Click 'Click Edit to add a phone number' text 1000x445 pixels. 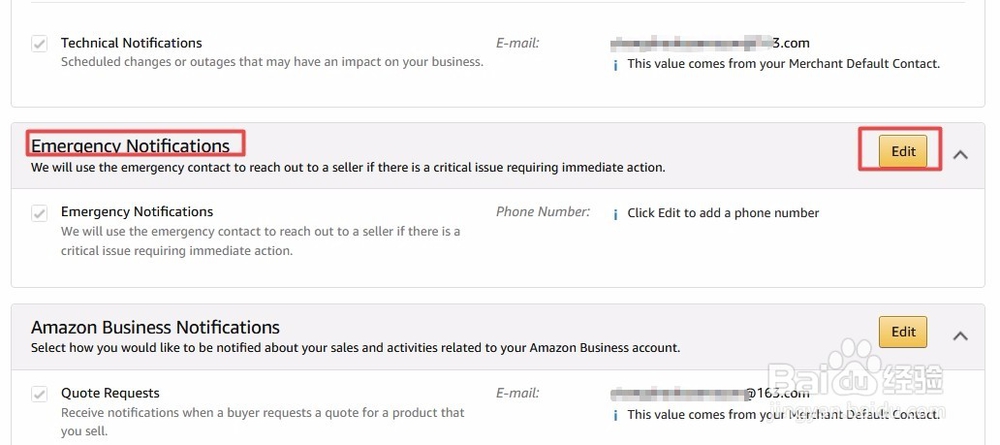[x=723, y=213]
